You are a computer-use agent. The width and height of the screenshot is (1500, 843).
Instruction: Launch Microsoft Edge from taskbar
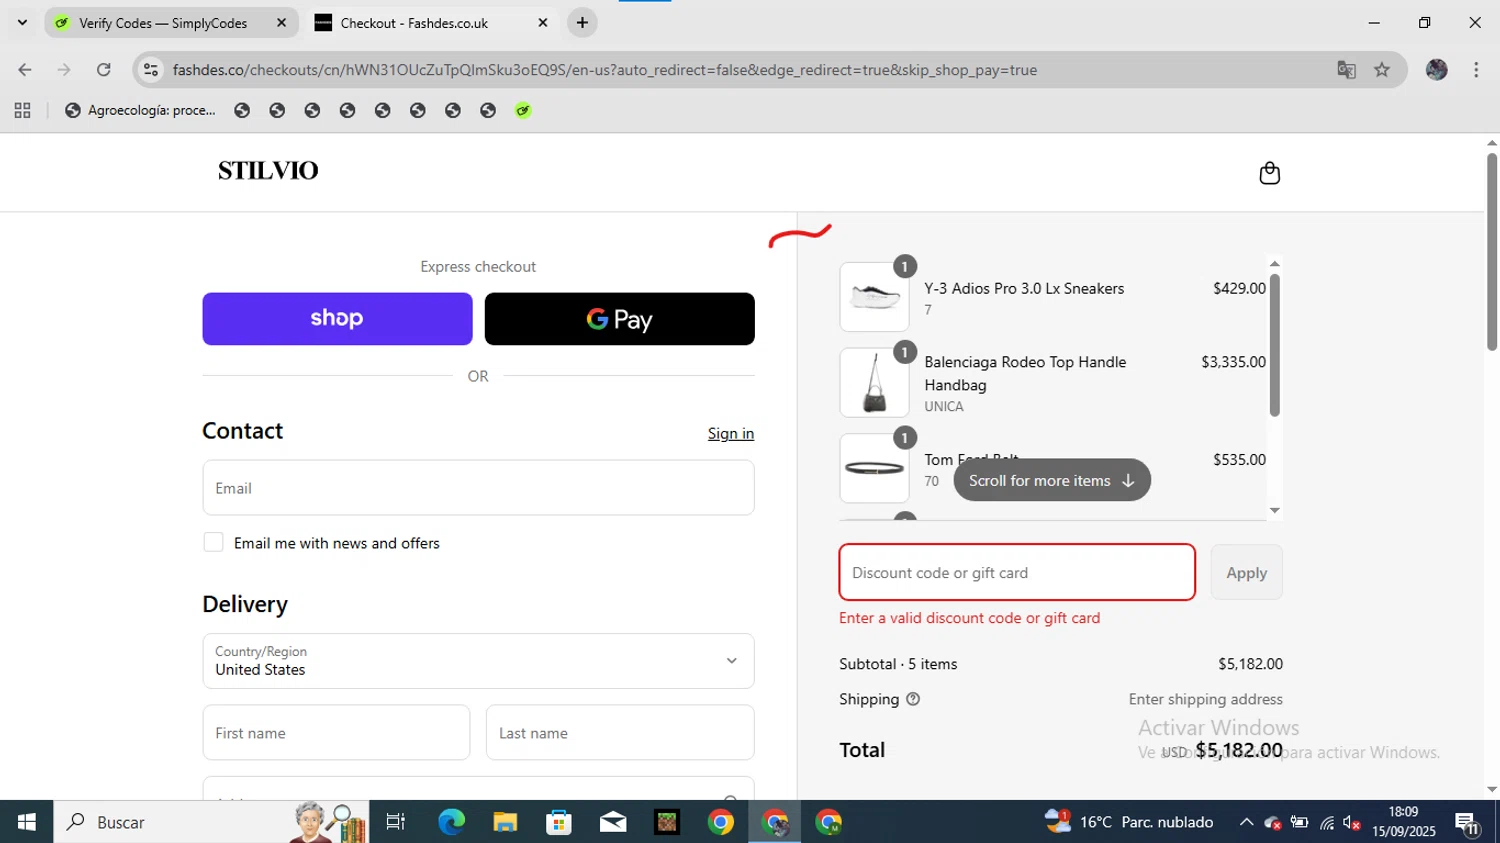(451, 822)
